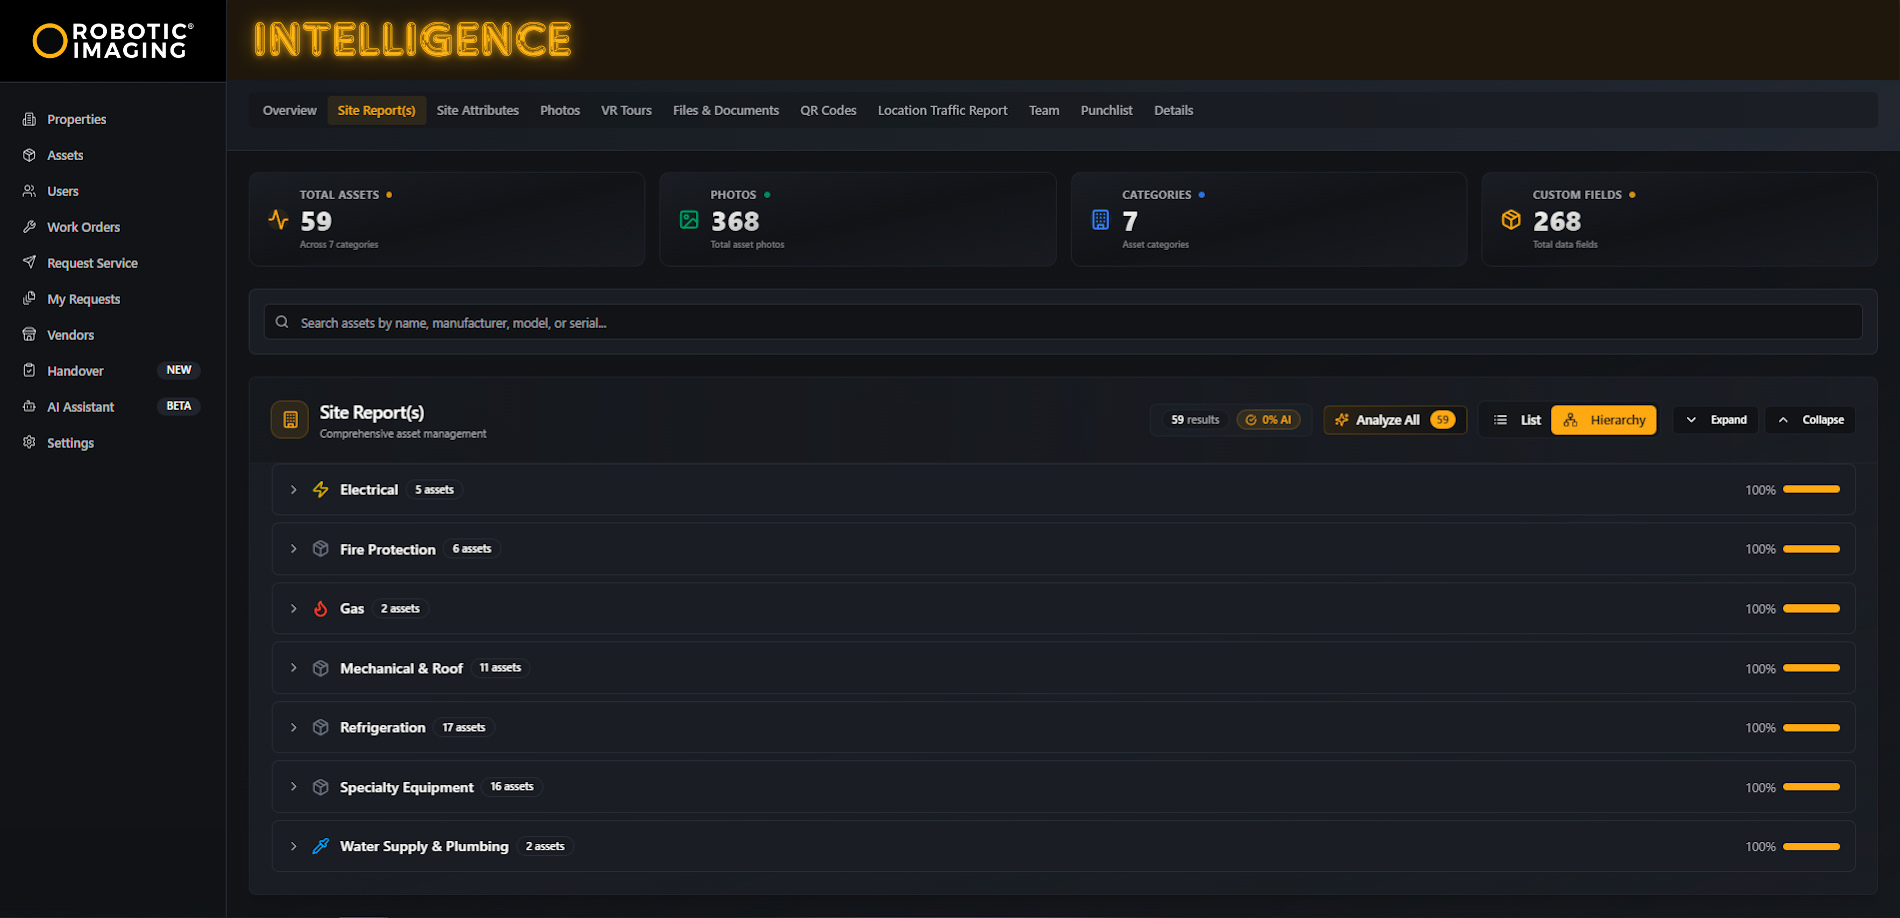Click the Gas flame icon
Screen dimensions: 1900x918
320,609
